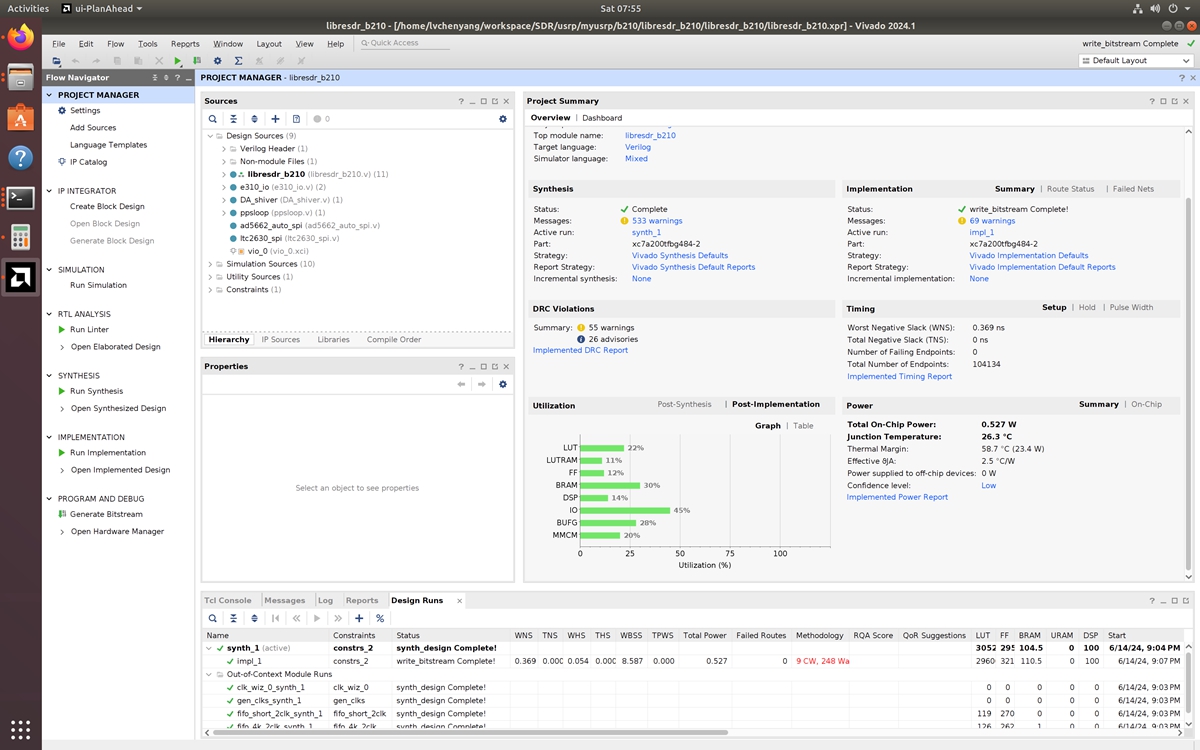Open Implemented Timing Report link
Image resolution: width=1200 pixels, height=750 pixels.
pyautogui.click(x=899, y=377)
